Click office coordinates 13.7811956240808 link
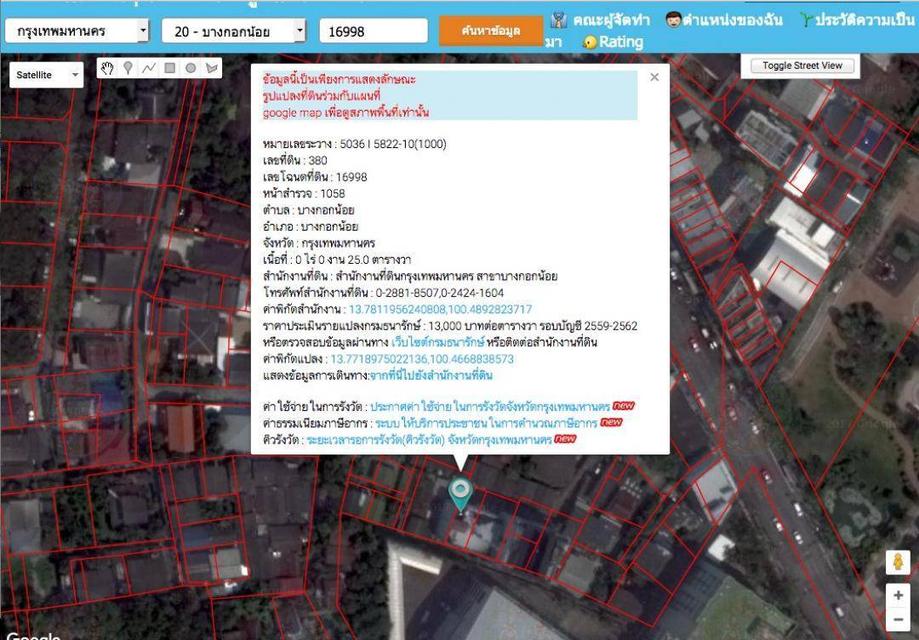This screenshot has height=640, width=919. (440, 309)
